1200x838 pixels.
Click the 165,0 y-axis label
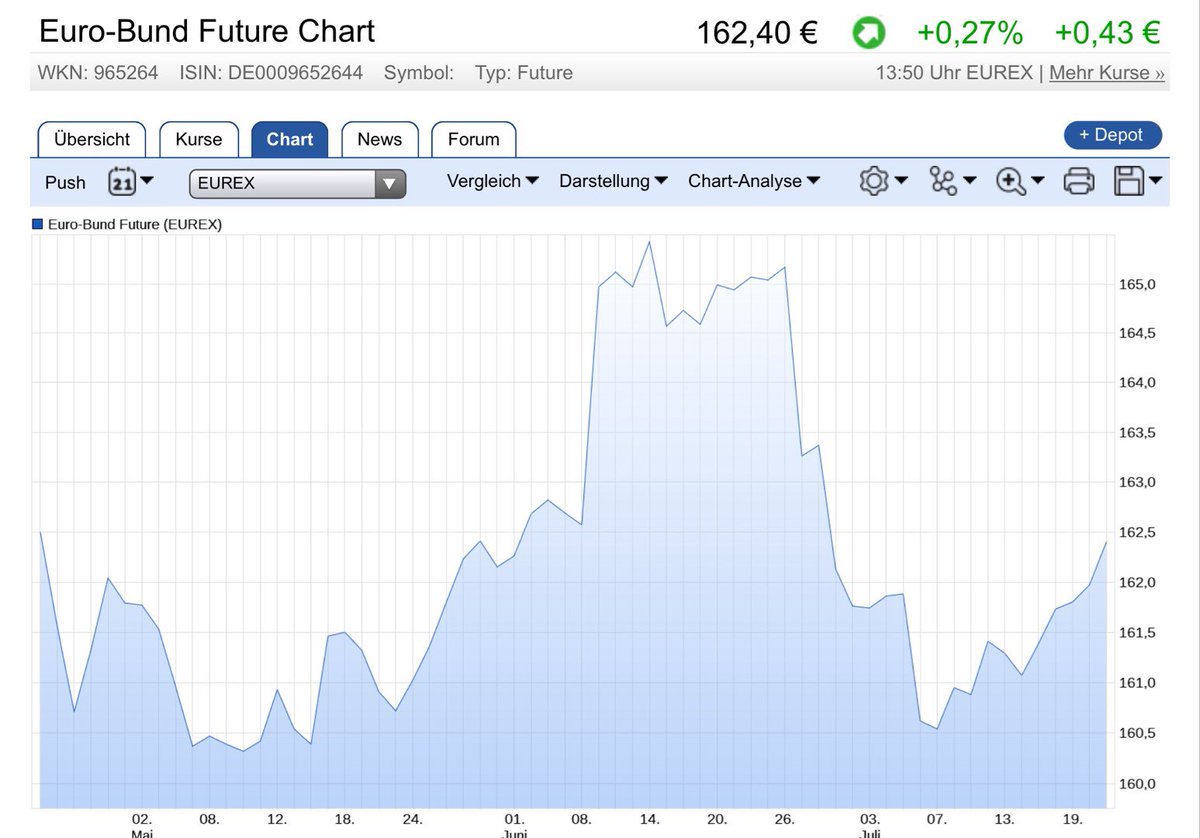click(1136, 284)
